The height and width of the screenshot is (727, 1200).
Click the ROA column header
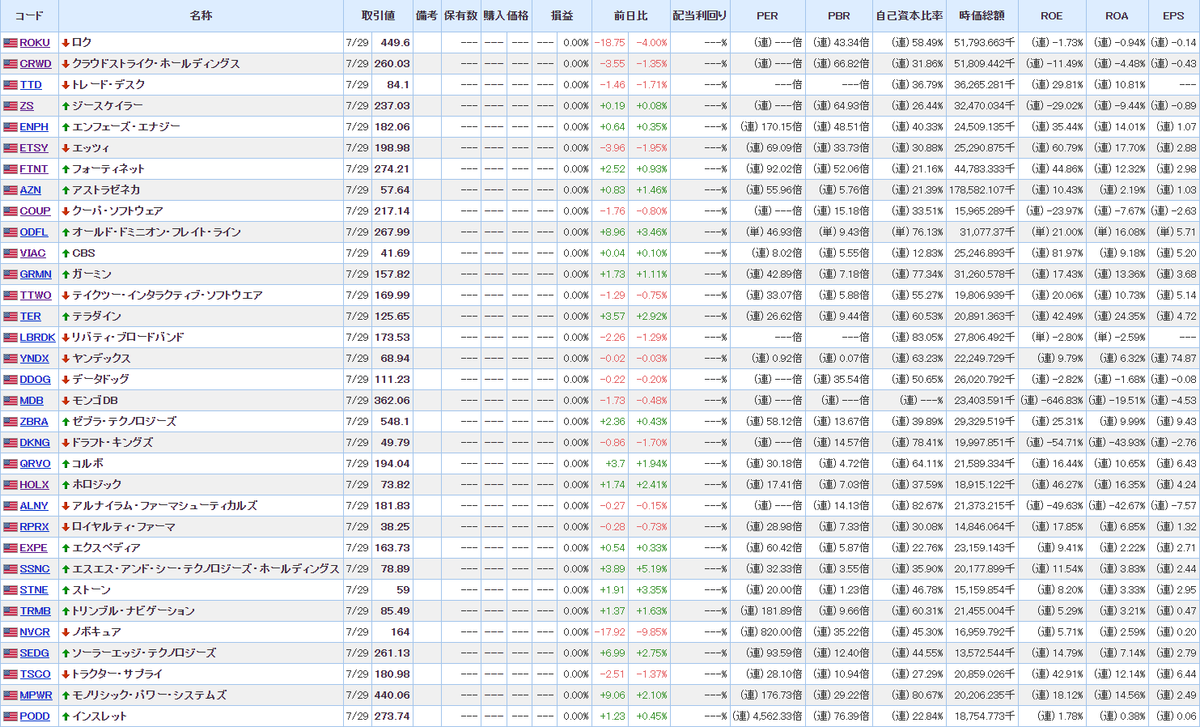tap(1117, 16)
